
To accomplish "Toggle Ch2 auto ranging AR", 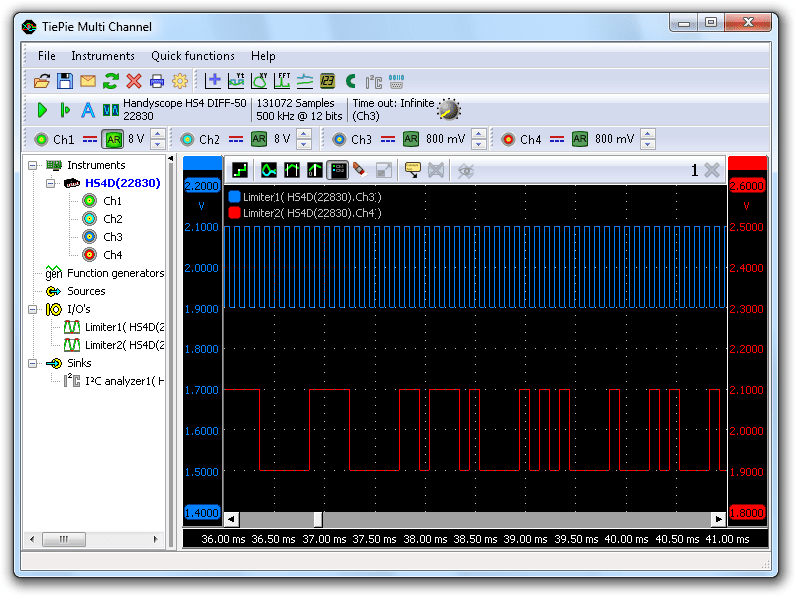I will [x=259, y=139].
